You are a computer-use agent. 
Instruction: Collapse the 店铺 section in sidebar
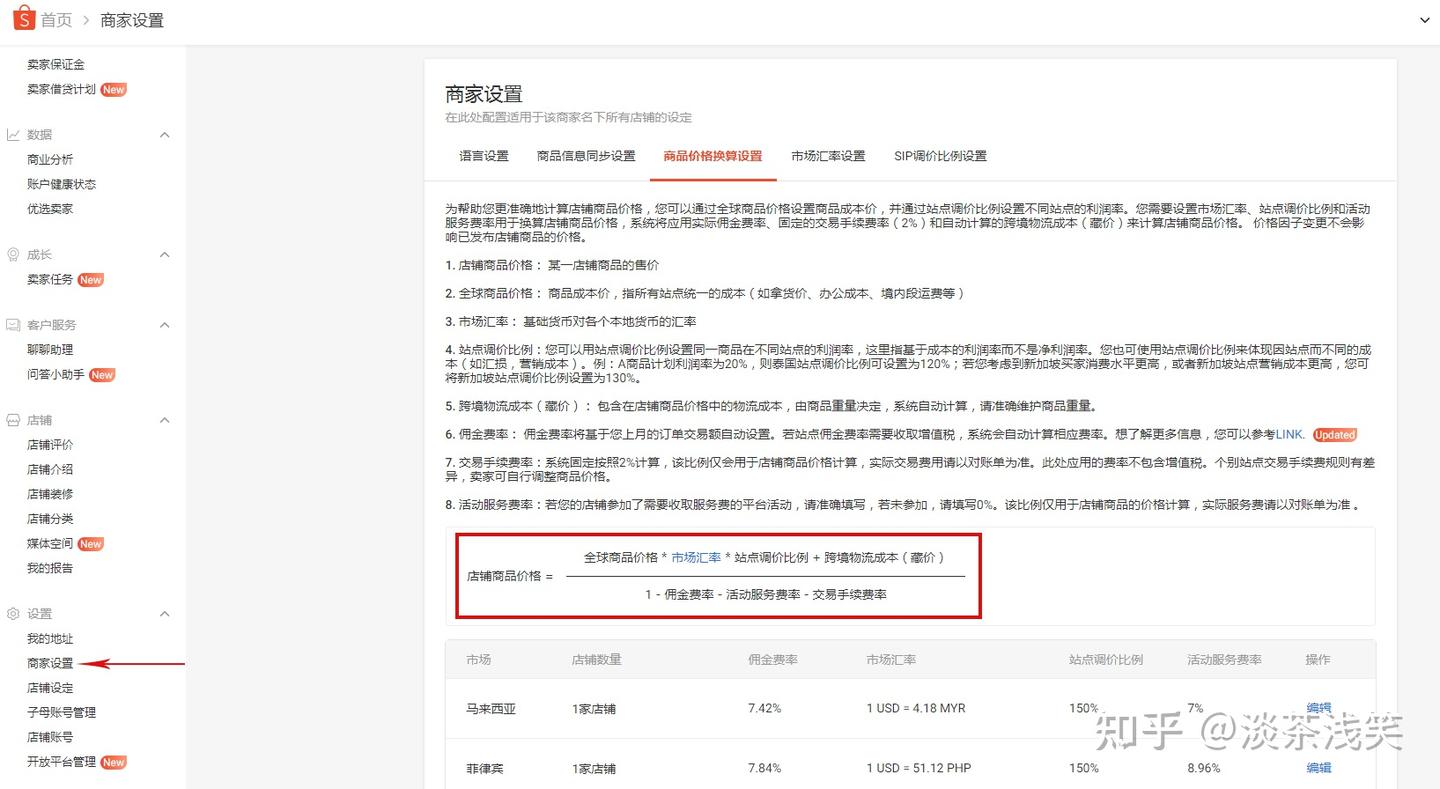pyautogui.click(x=164, y=419)
